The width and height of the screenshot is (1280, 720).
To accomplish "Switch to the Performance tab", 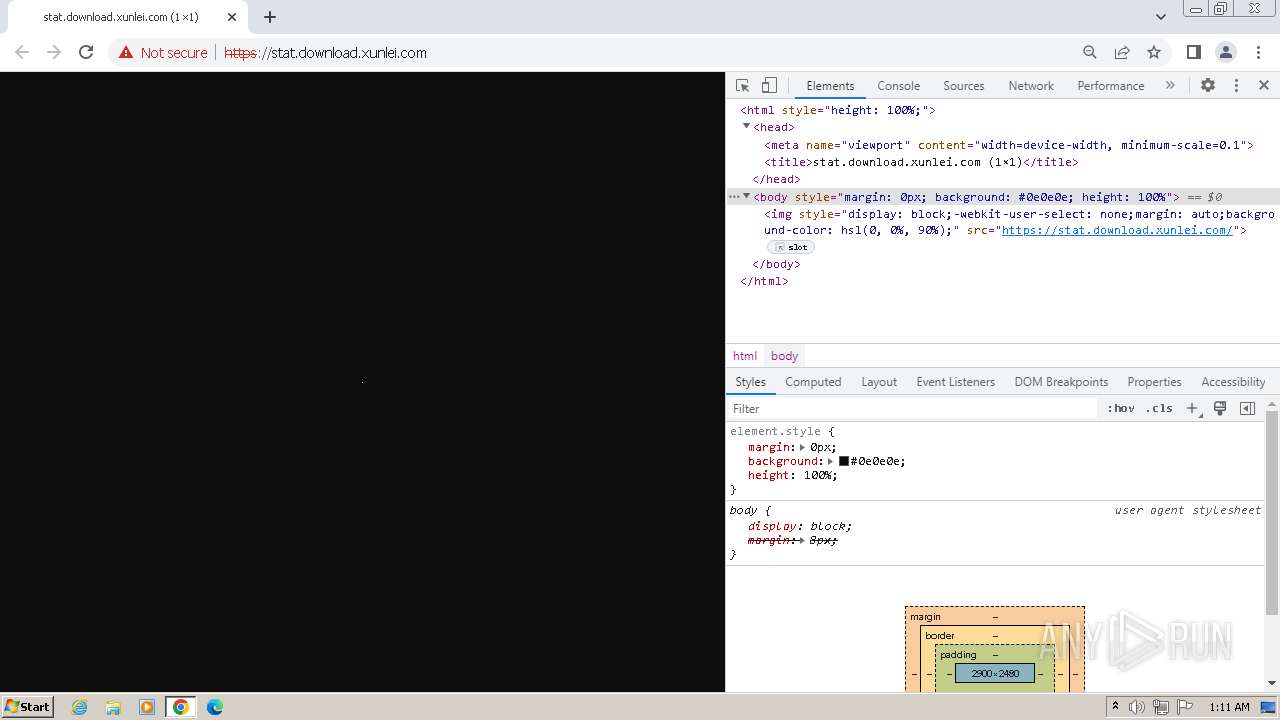I will pyautogui.click(x=1111, y=86).
